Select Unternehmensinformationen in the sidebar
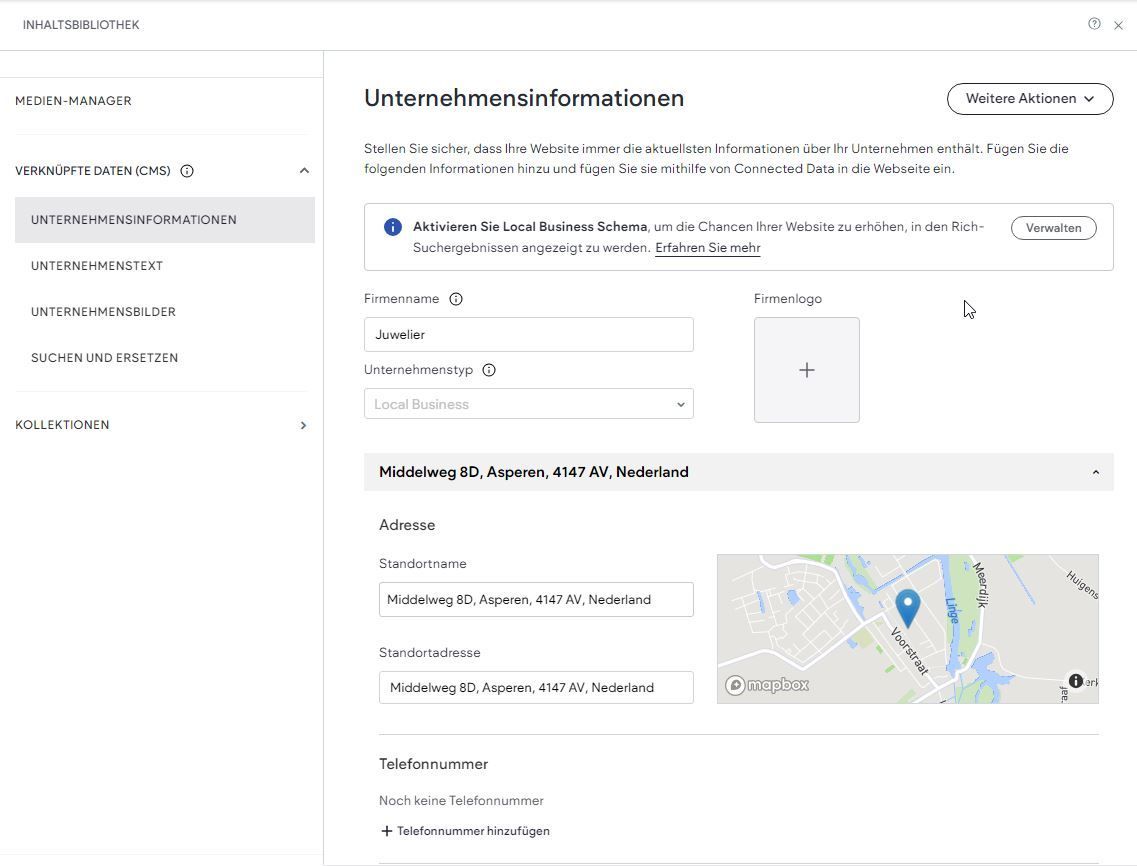The height and width of the screenshot is (866, 1137). pos(165,220)
